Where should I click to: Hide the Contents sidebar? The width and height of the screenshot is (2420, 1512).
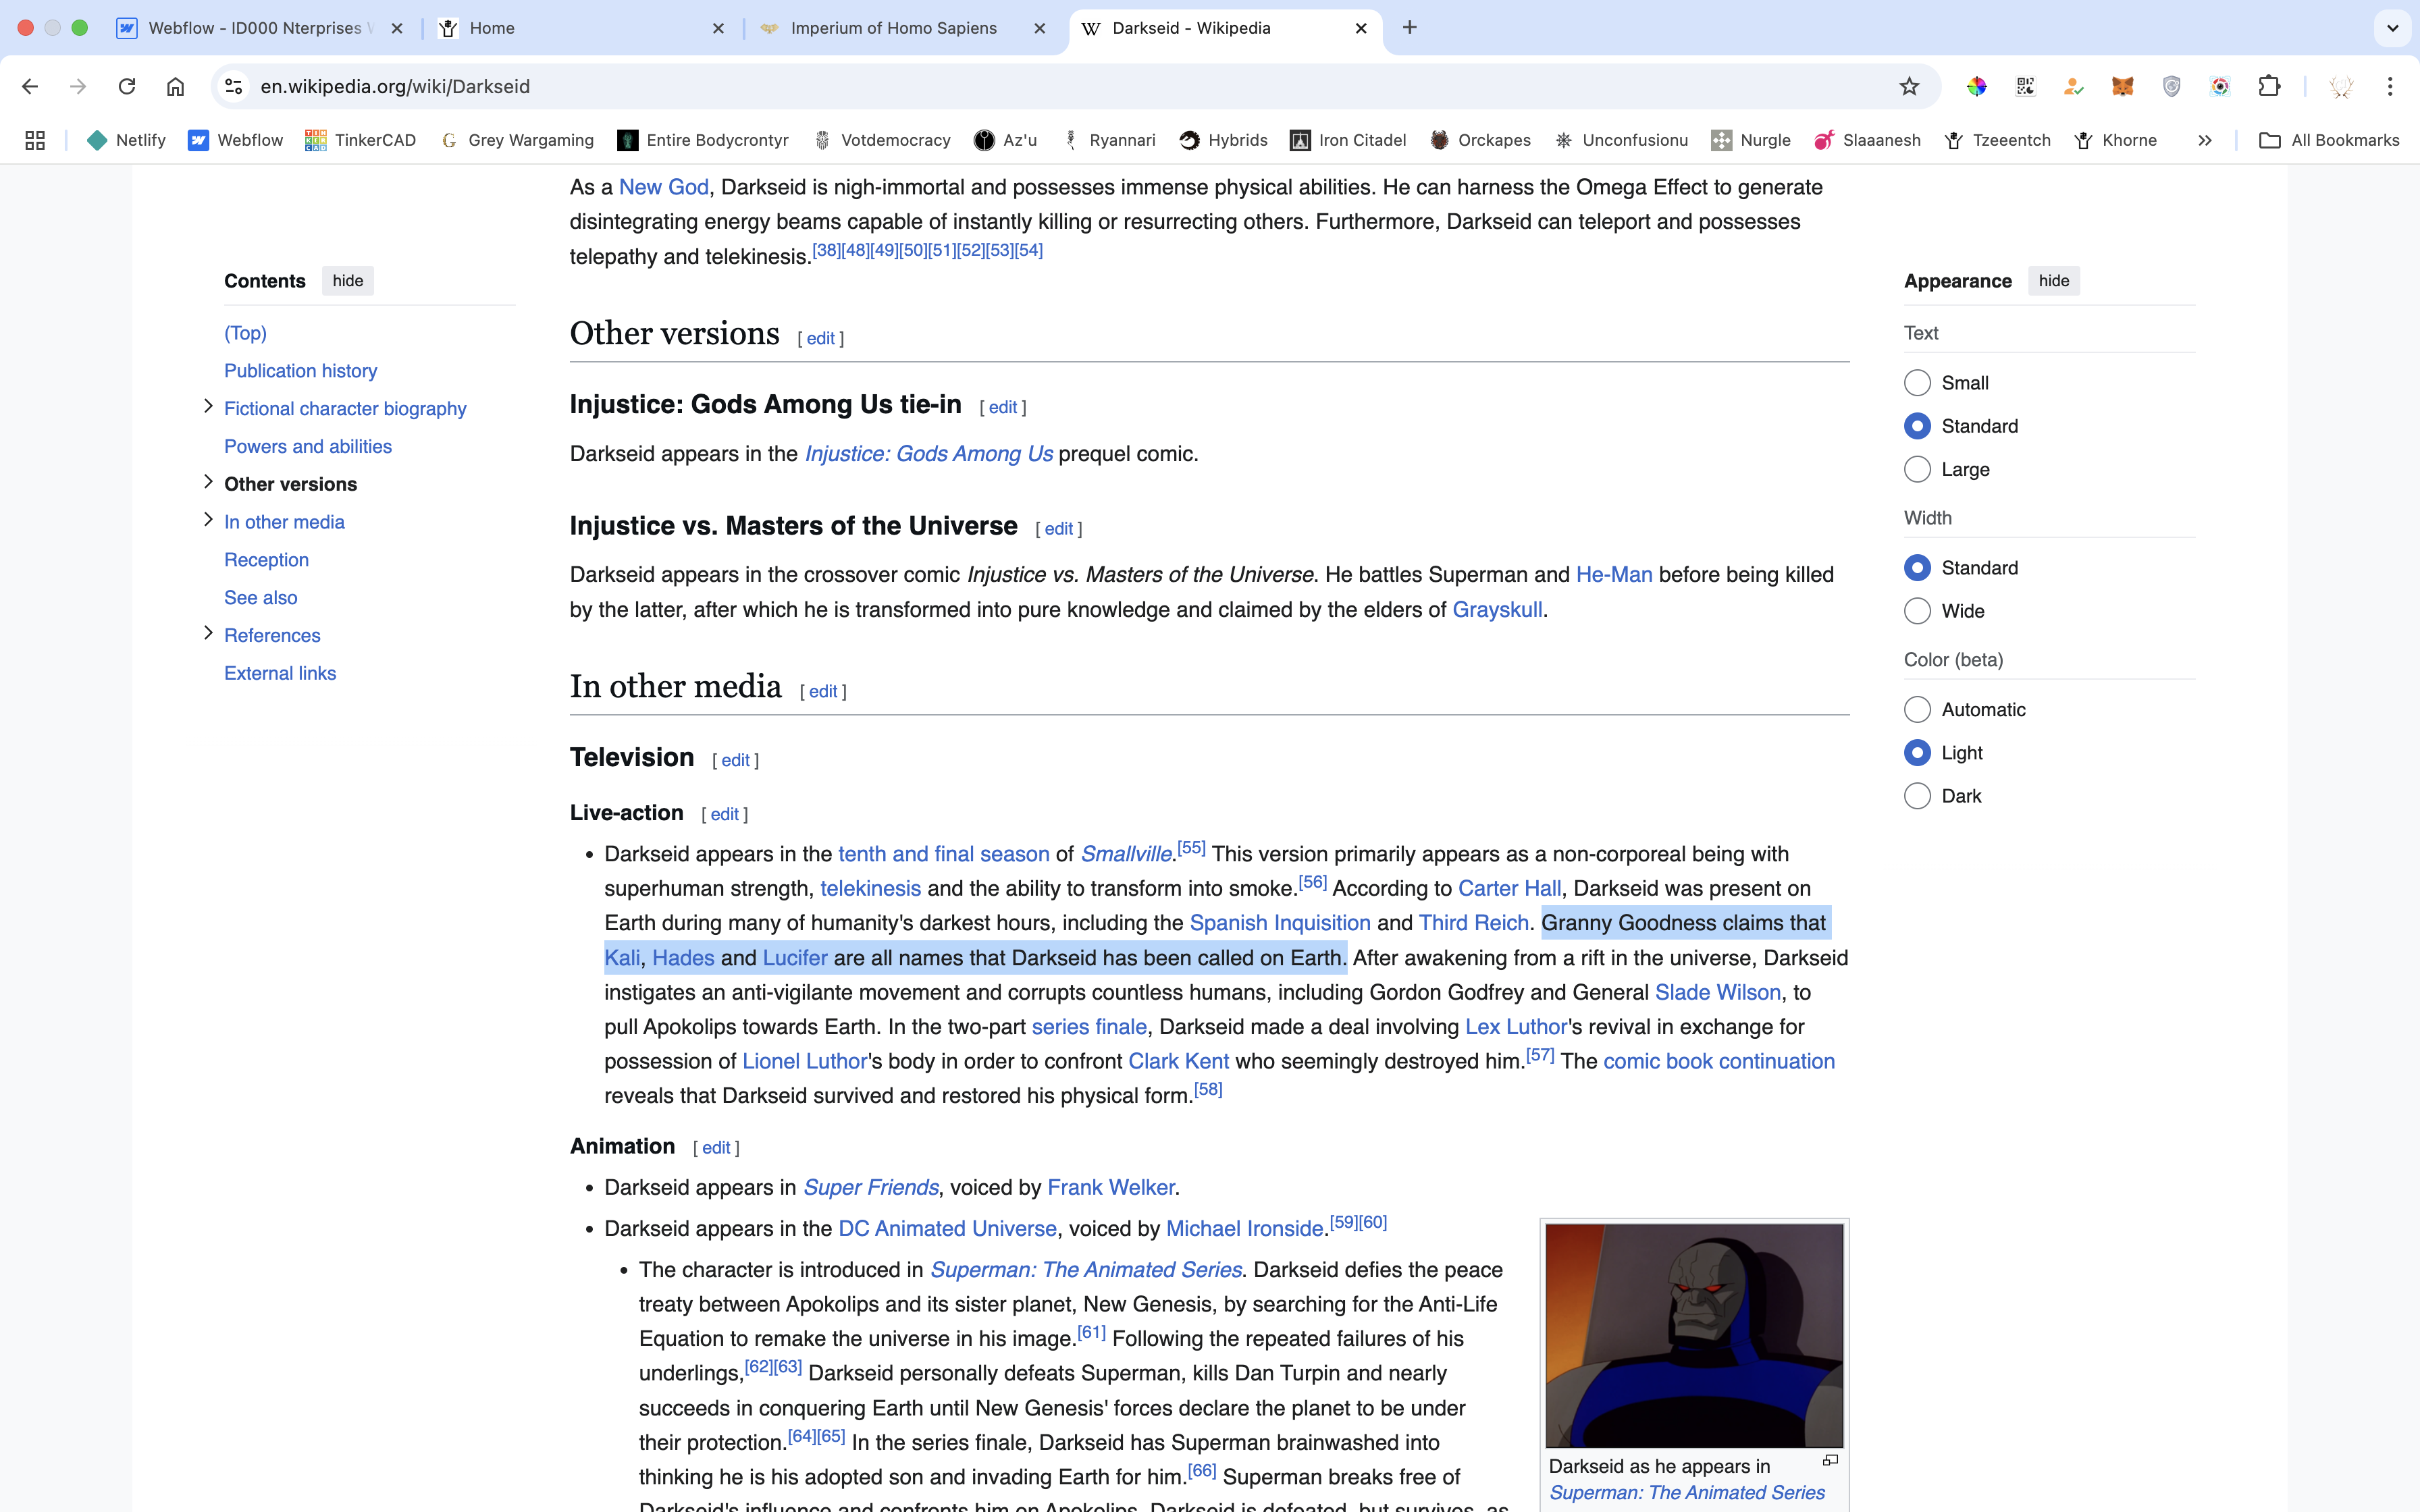347,281
